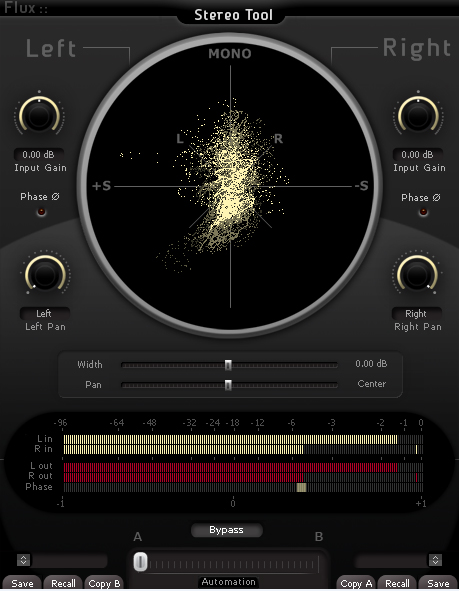Click the Pan slider handle

tap(228, 385)
